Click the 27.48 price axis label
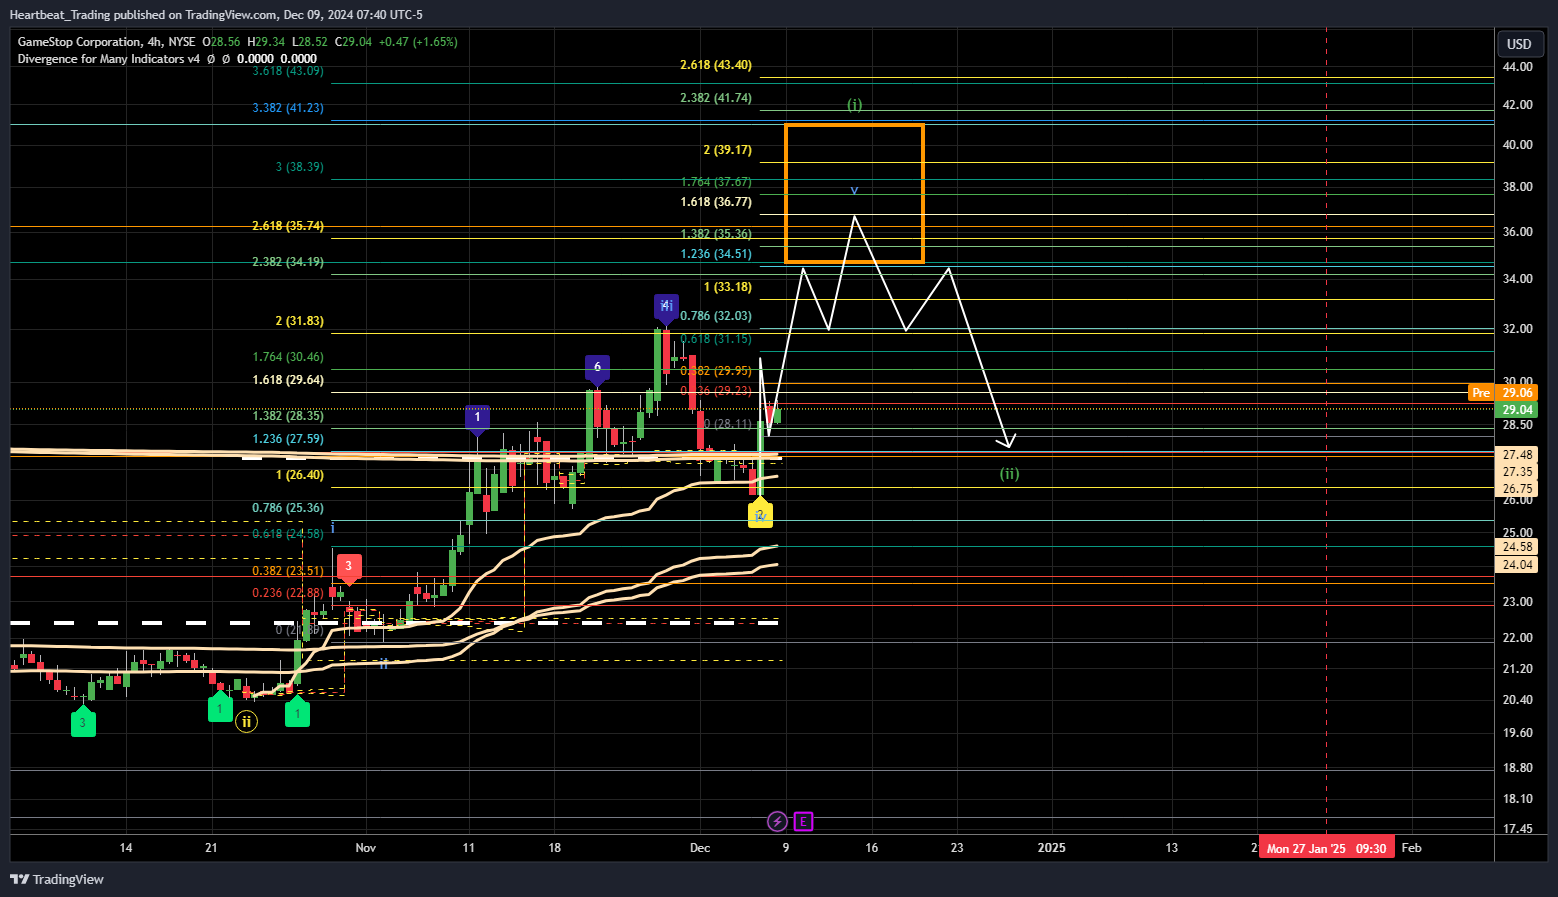The width and height of the screenshot is (1558, 897). pos(1517,455)
